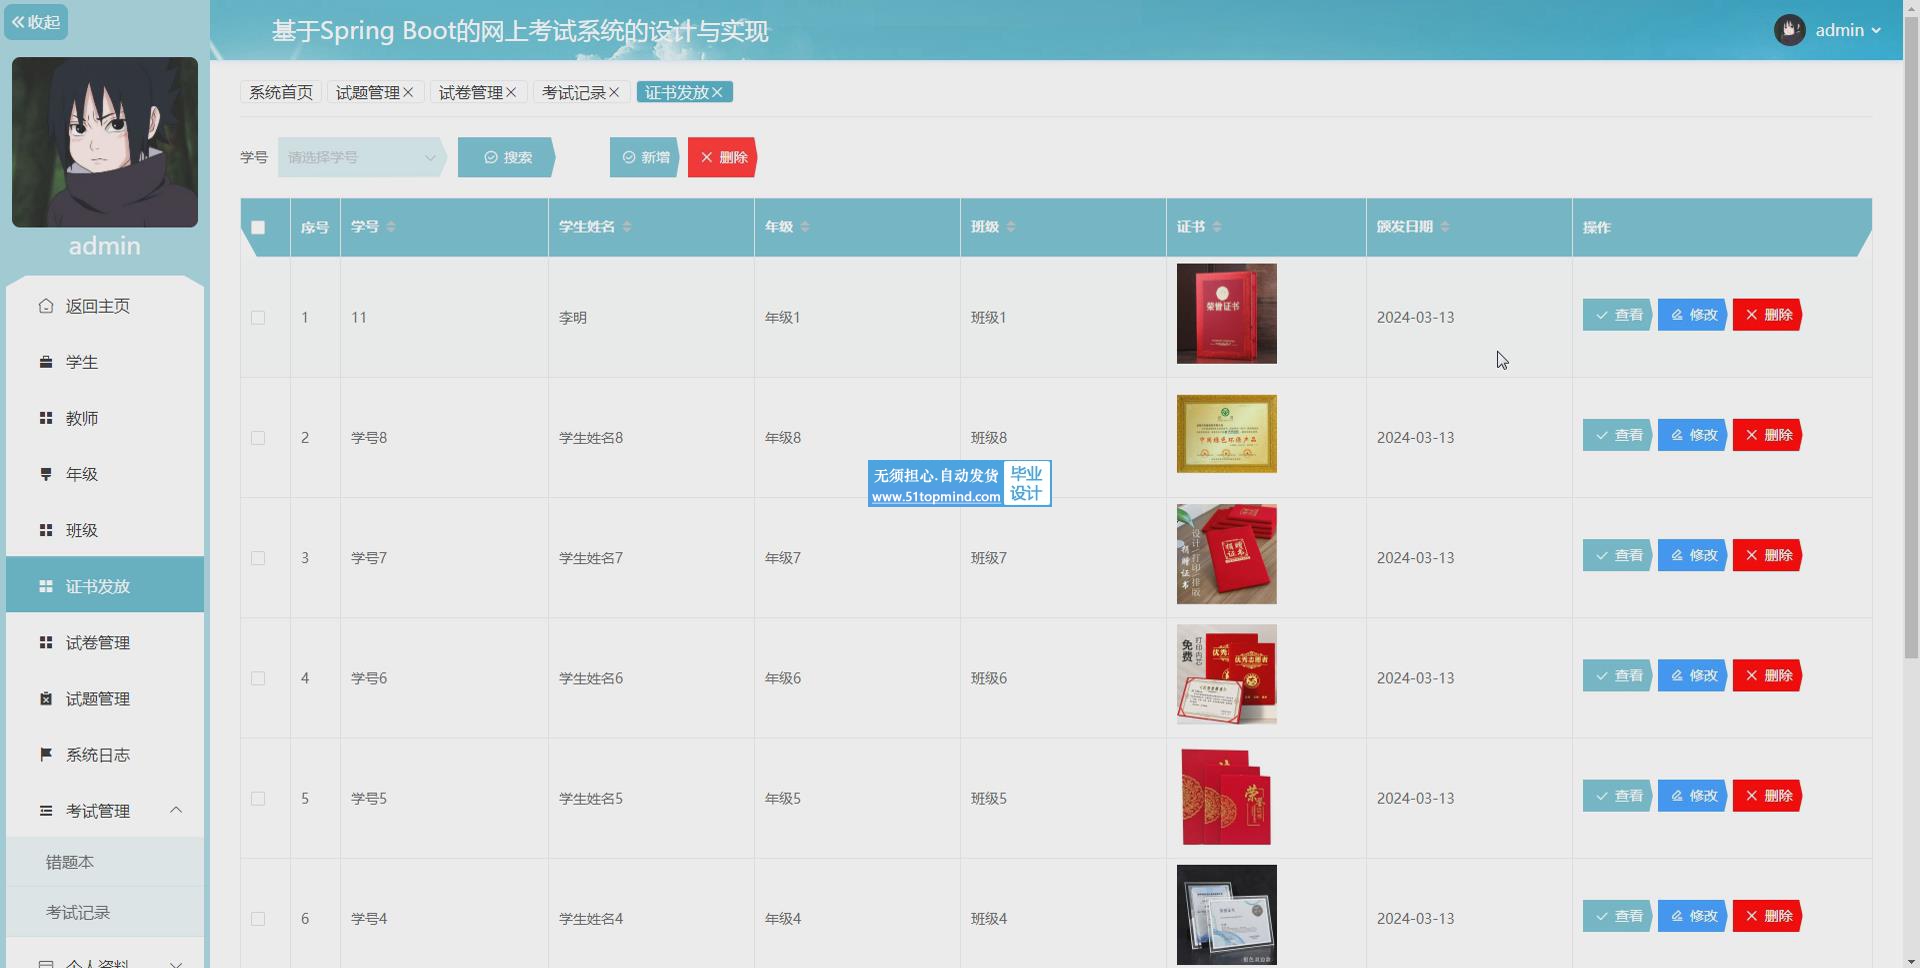Click the 新增 add button
This screenshot has height=968, width=1920.
[645, 157]
